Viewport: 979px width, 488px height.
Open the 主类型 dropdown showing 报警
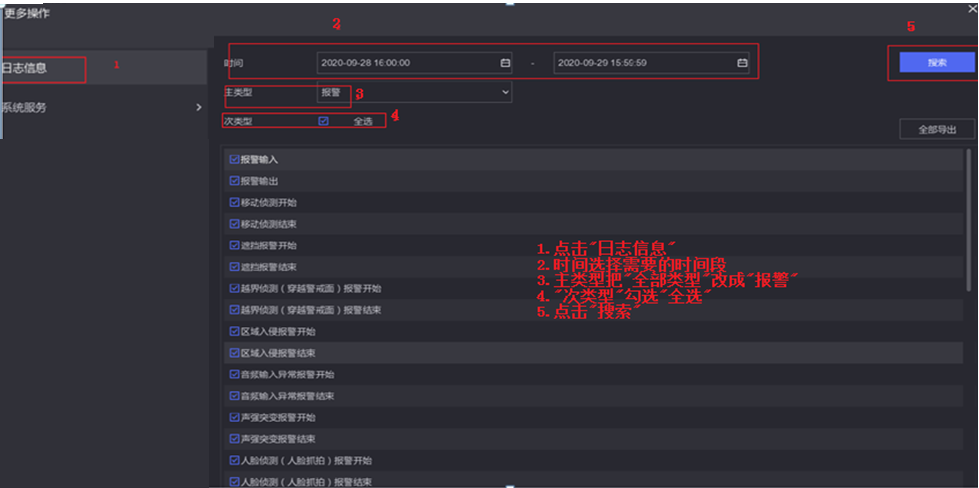pyautogui.click(x=415, y=92)
